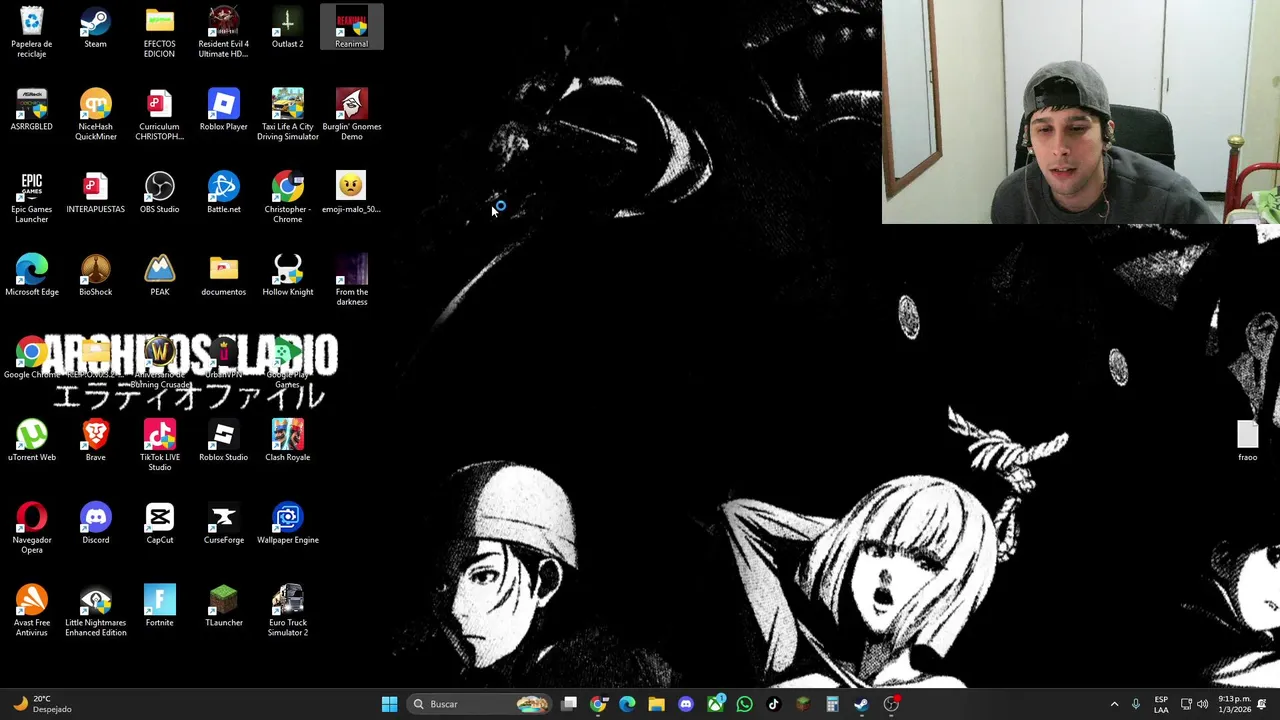Open Chrome from the taskbar
The width and height of the screenshot is (1280, 720).
click(598, 704)
